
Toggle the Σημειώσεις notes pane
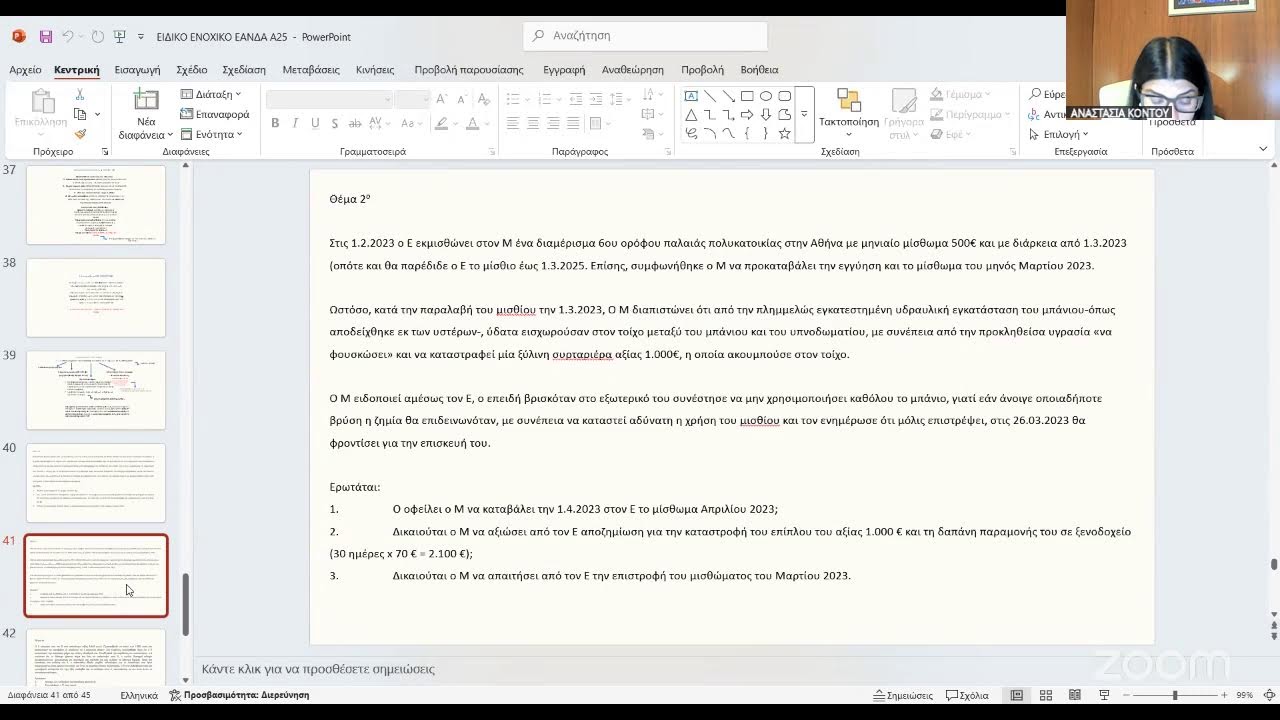click(903, 695)
